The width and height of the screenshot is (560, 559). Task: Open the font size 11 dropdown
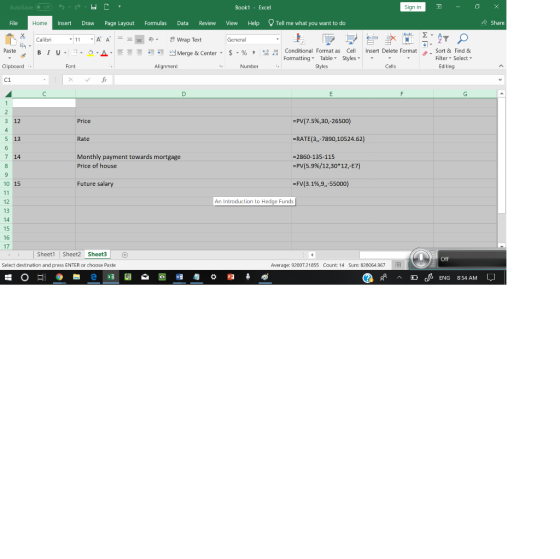click(x=92, y=39)
